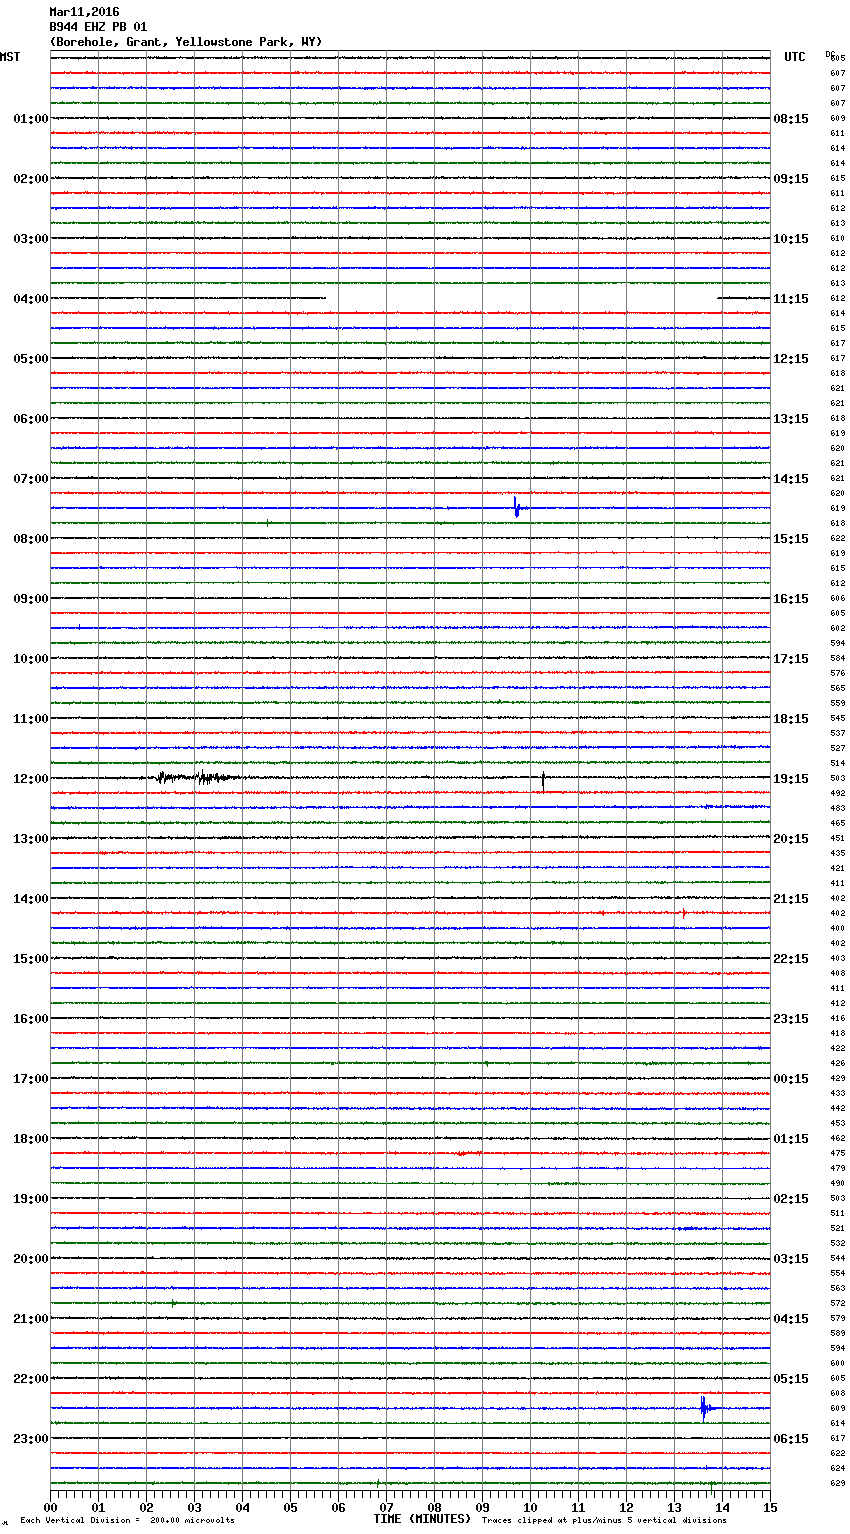Click the 03 minute axis tick label

pyautogui.click(x=194, y=1507)
